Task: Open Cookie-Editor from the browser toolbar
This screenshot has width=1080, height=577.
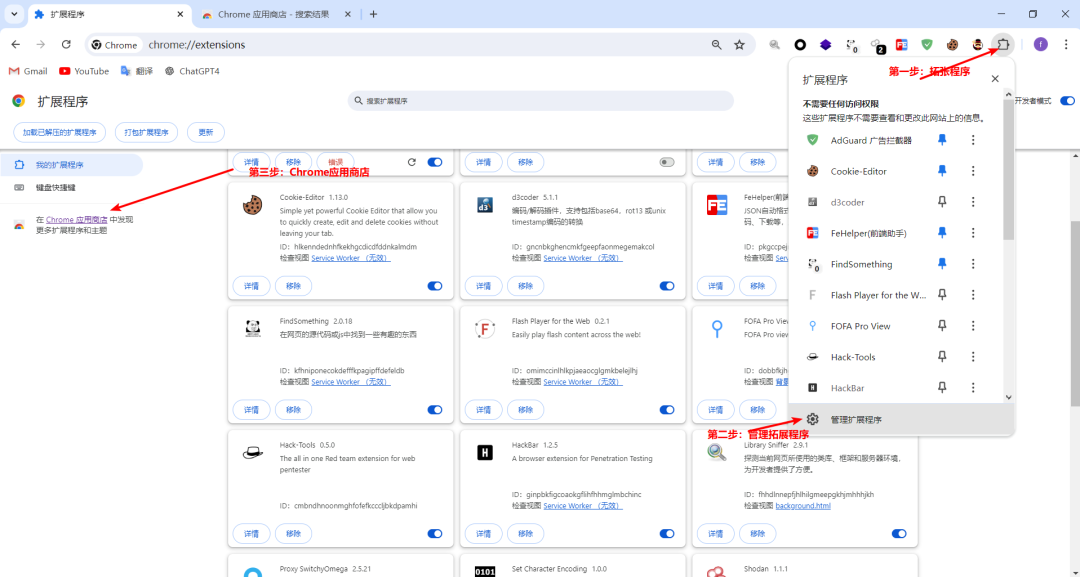Action: tap(952, 45)
